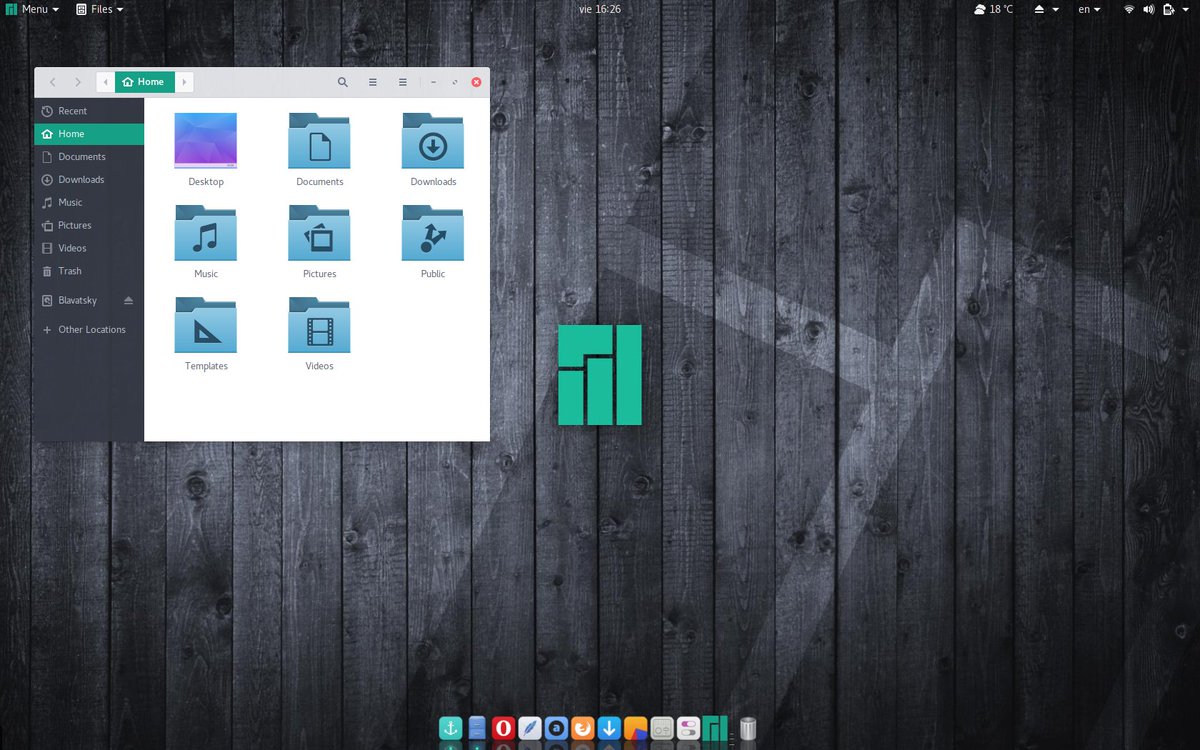This screenshot has height=750, width=1200.
Task: Select Home in the Files sidebar
Action: pos(89,134)
